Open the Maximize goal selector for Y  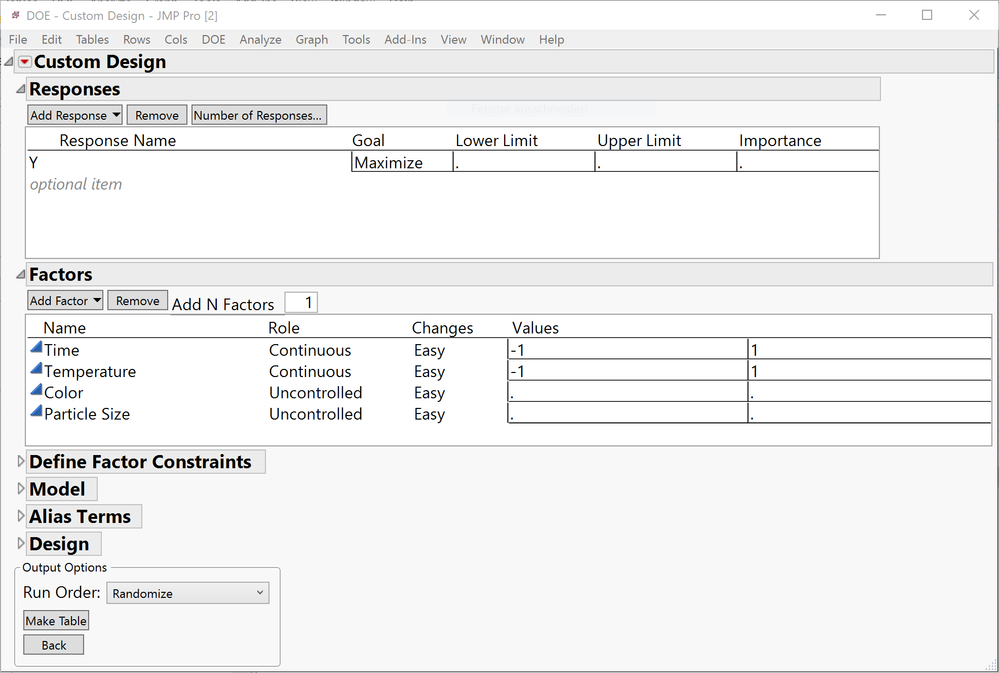[402, 163]
